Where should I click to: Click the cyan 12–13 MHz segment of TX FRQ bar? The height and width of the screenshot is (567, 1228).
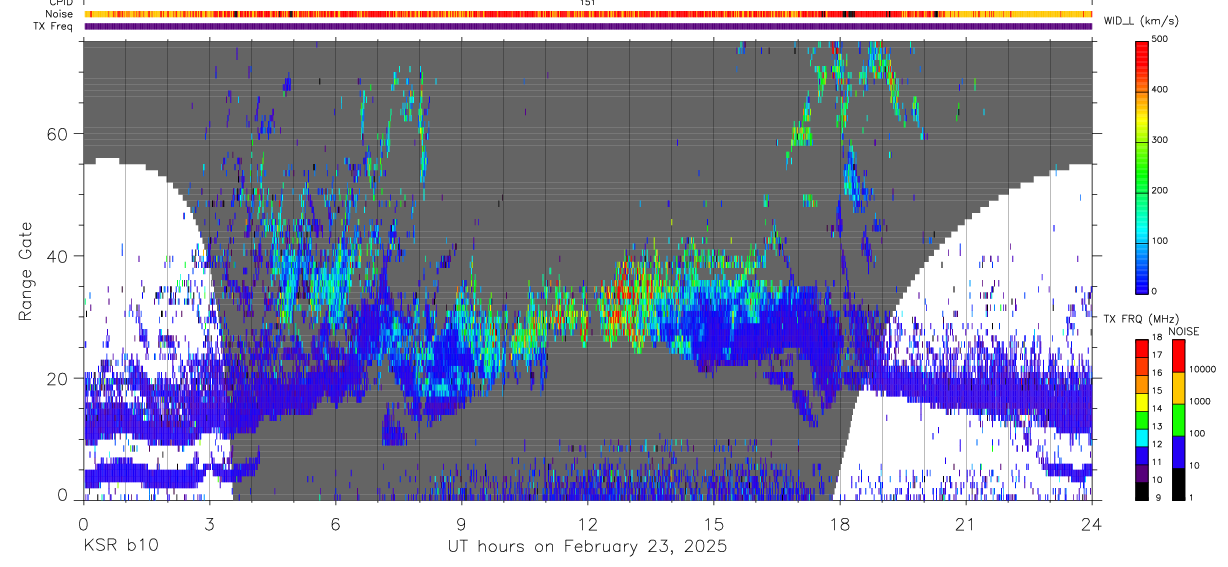click(x=1142, y=437)
